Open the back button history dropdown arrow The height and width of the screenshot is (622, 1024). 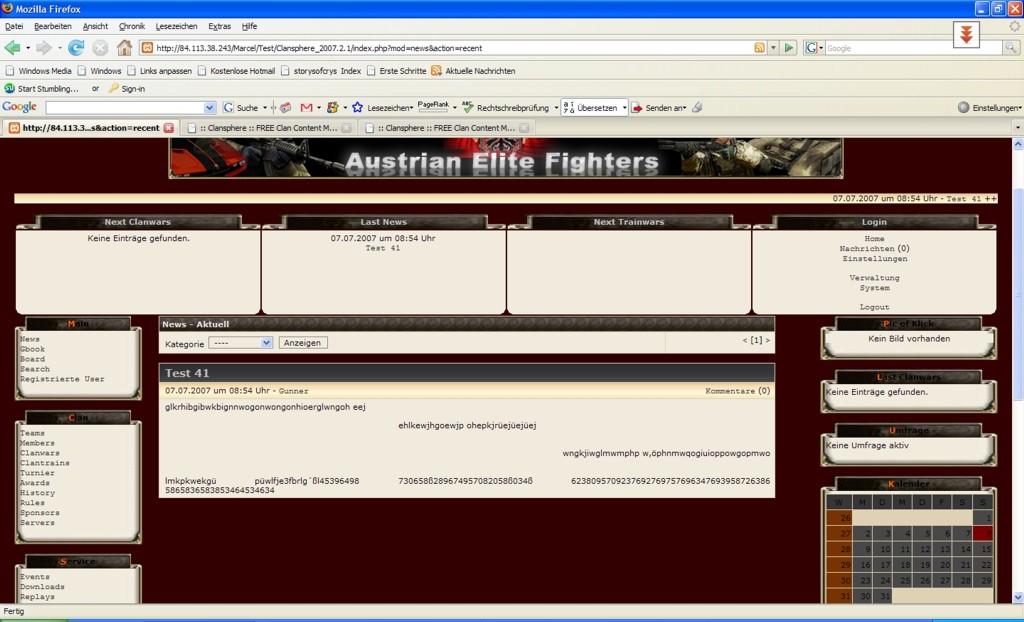pyautogui.click(x=28, y=48)
